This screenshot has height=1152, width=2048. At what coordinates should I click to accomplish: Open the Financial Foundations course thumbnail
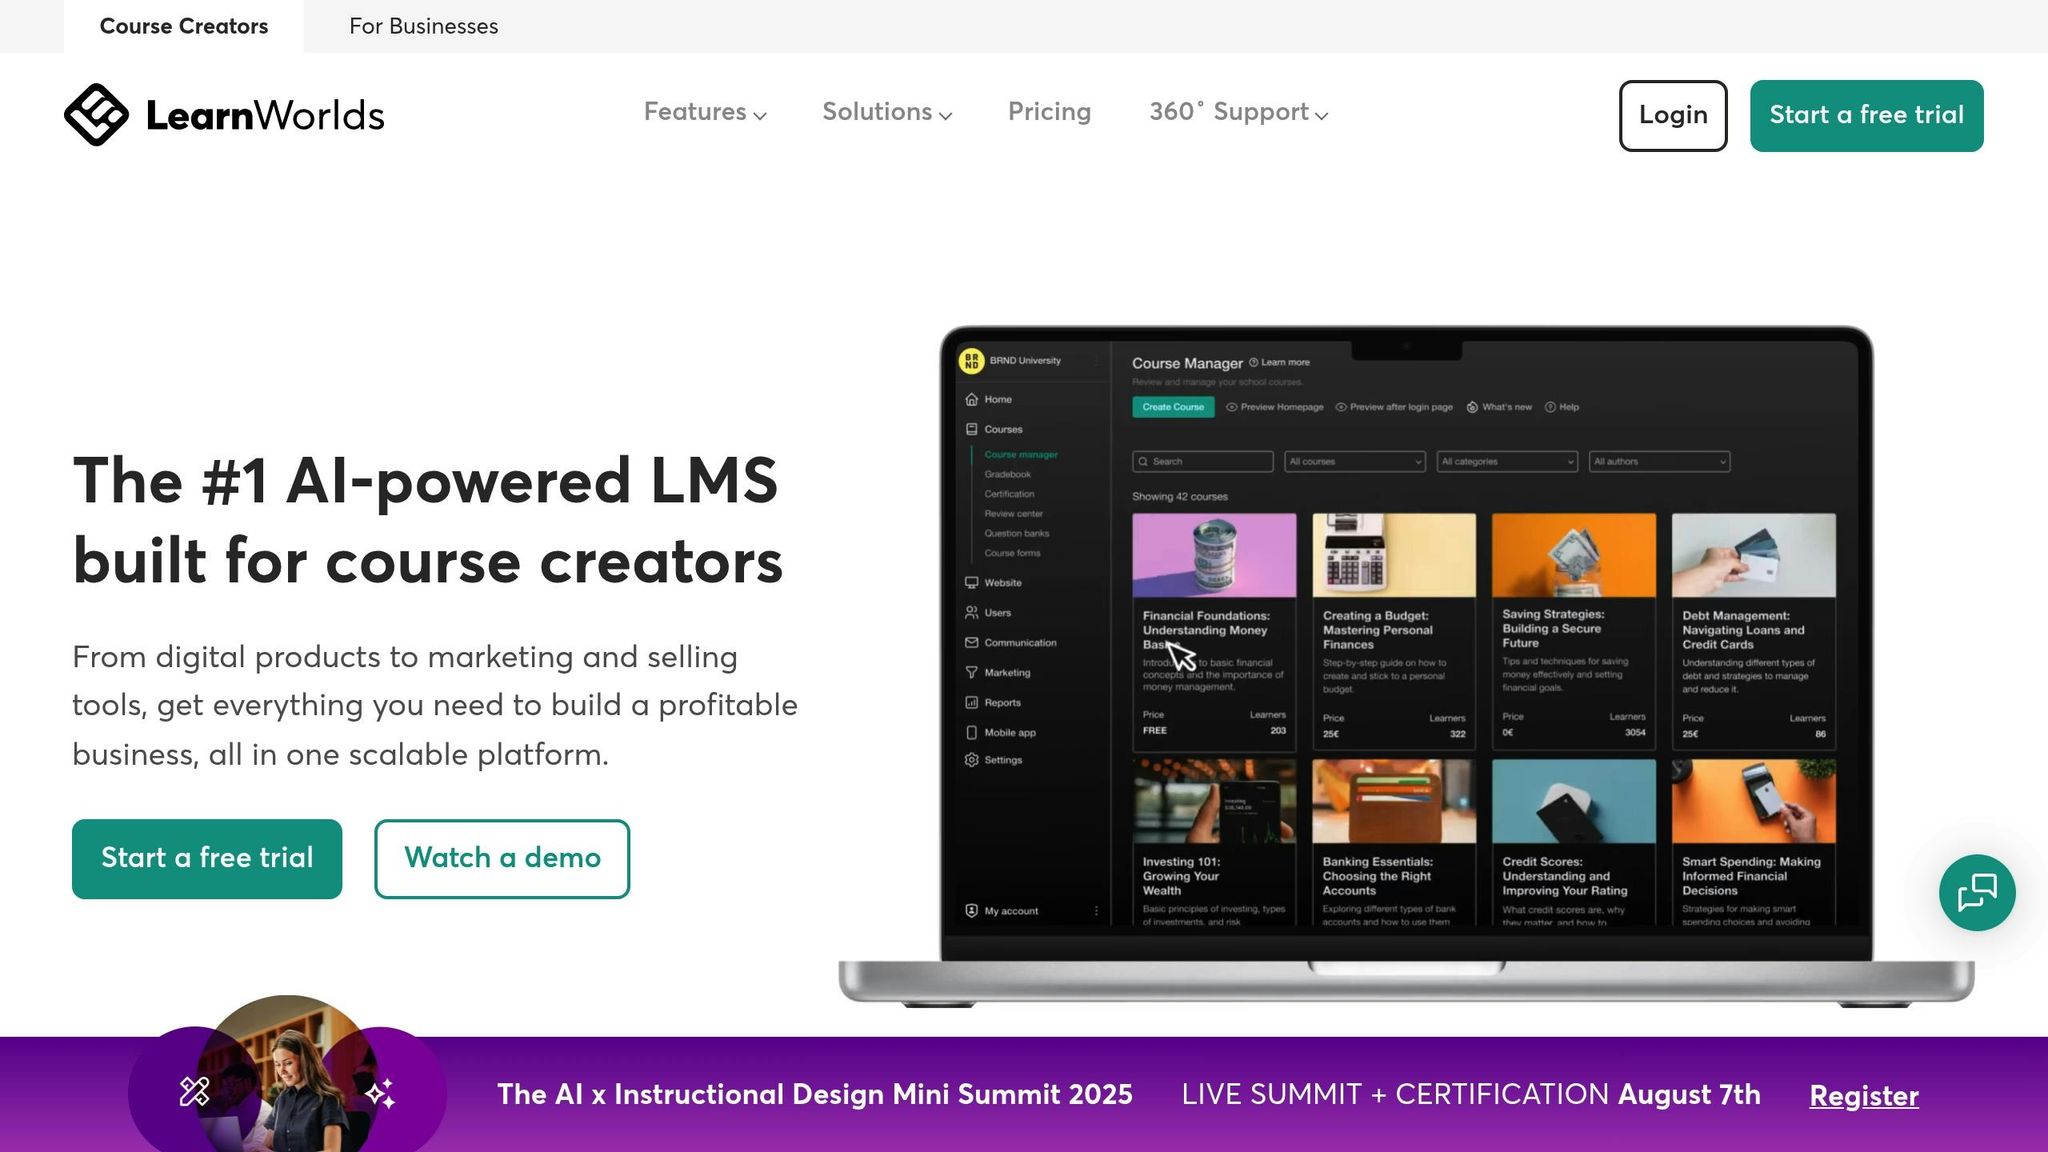1214,555
